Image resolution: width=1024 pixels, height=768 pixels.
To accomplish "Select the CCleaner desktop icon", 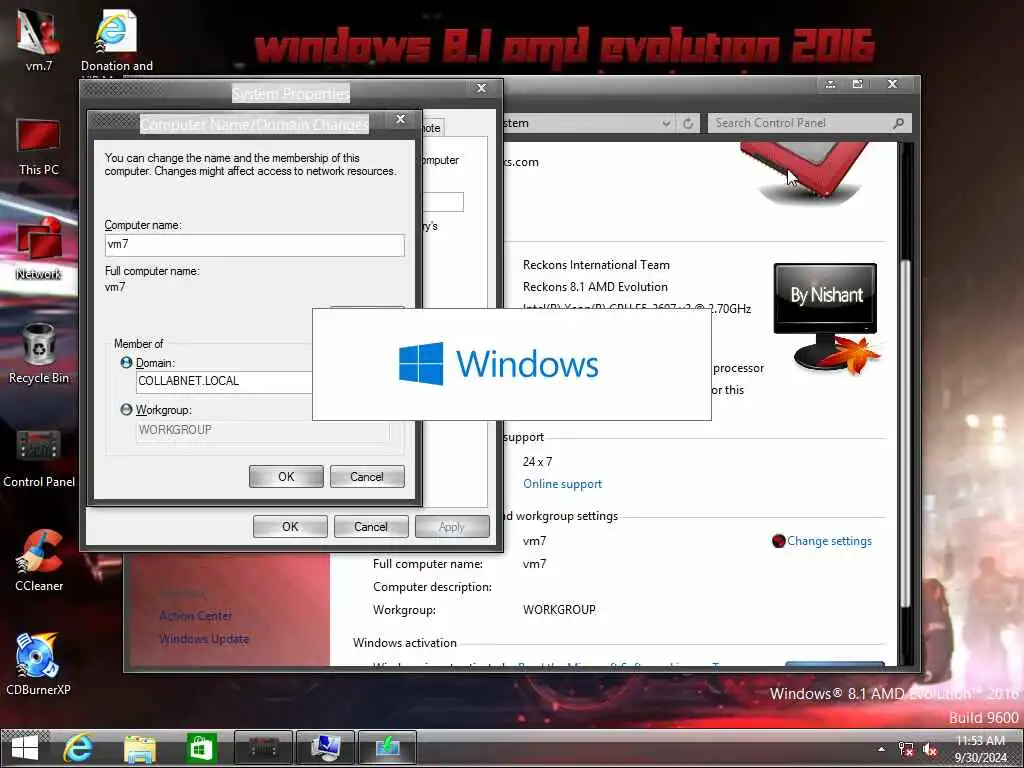I will coord(39,561).
